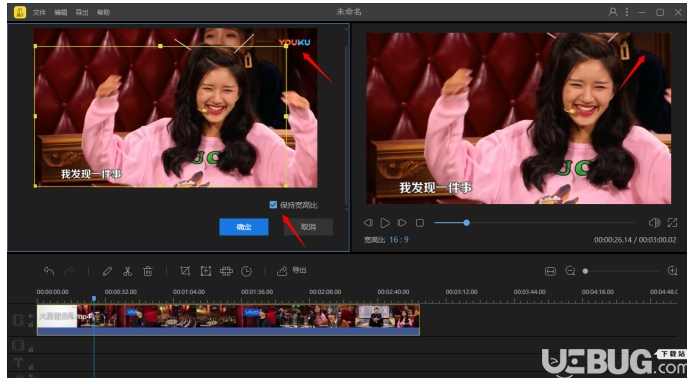The height and width of the screenshot is (383, 691).
Task: Click the crop box top-left corner handle
Action: [x=35, y=46]
